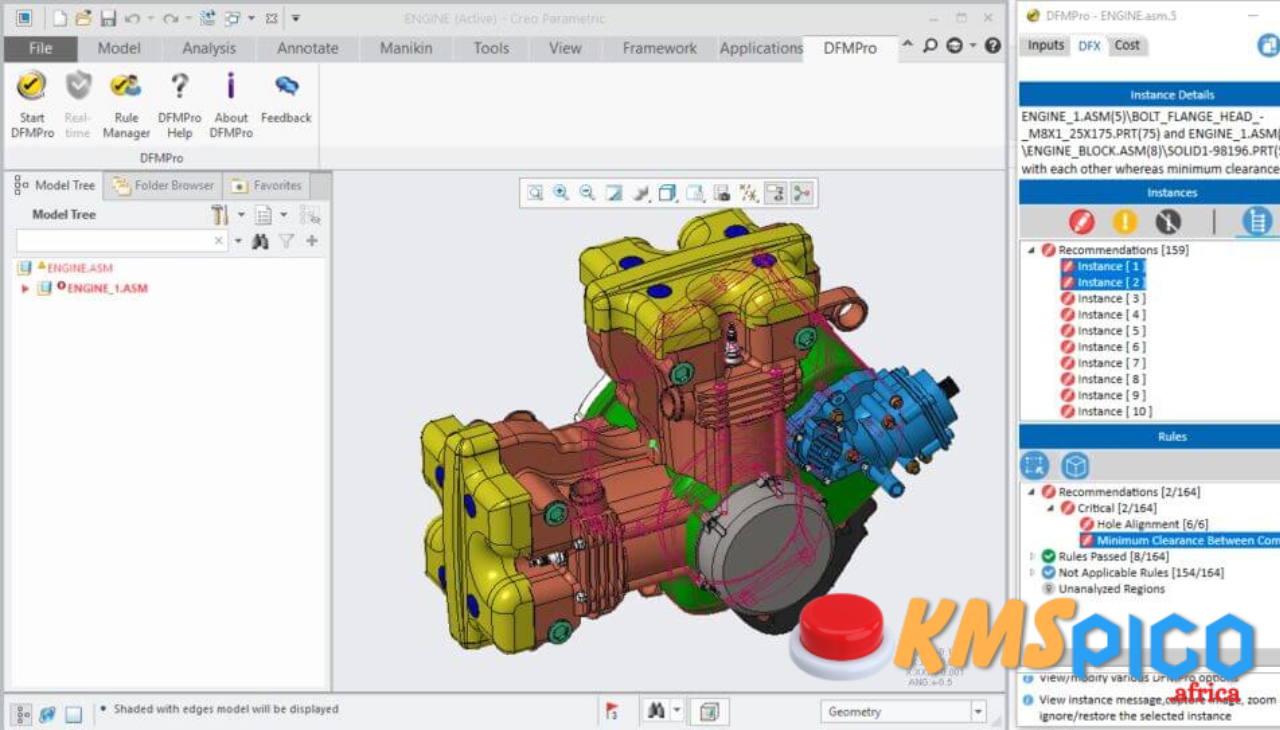1280x730 pixels.
Task: Collapse the Critical [2/164] node
Action: click(x=1051, y=508)
